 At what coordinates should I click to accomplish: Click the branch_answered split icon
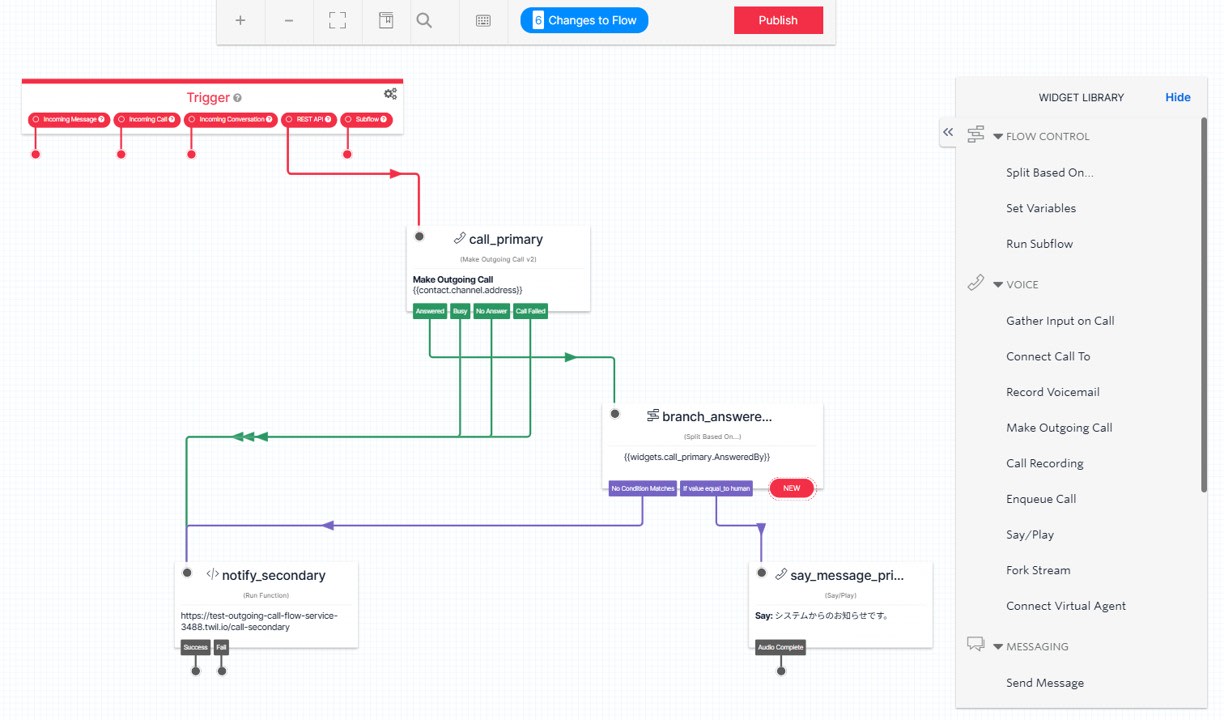coord(652,415)
